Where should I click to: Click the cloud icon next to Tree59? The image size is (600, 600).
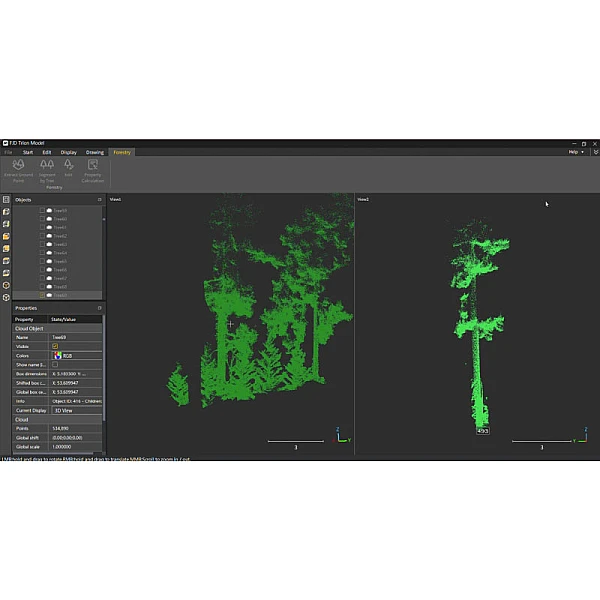tap(49, 211)
